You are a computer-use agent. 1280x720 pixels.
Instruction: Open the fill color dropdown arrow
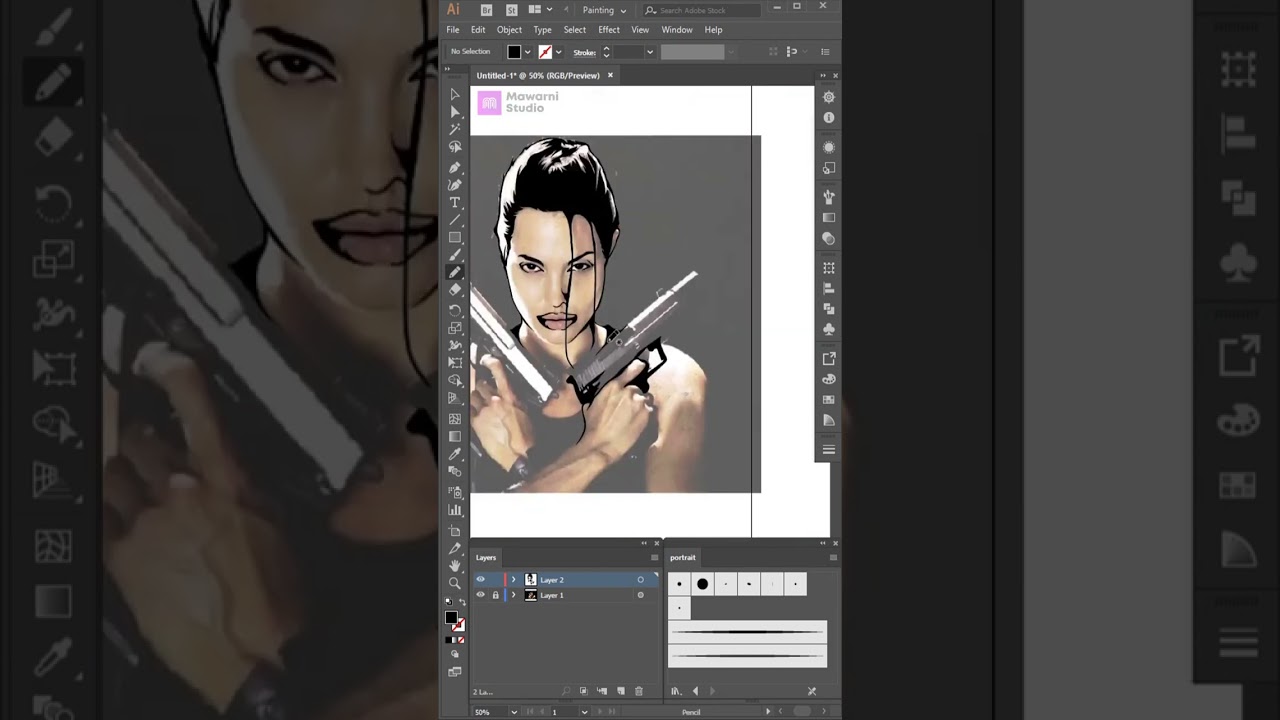pos(527,52)
